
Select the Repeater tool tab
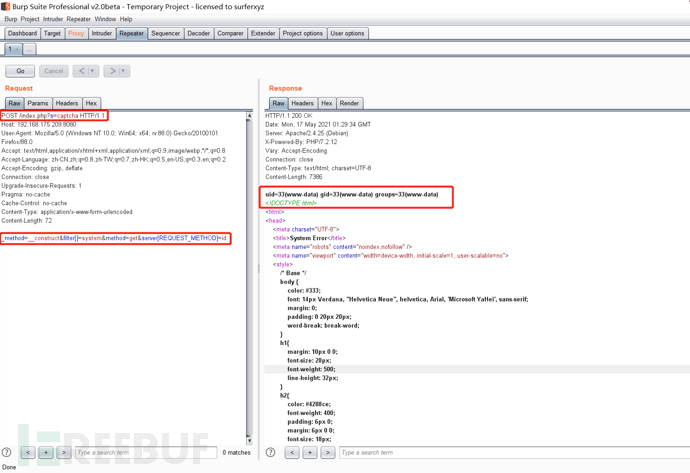(x=132, y=33)
